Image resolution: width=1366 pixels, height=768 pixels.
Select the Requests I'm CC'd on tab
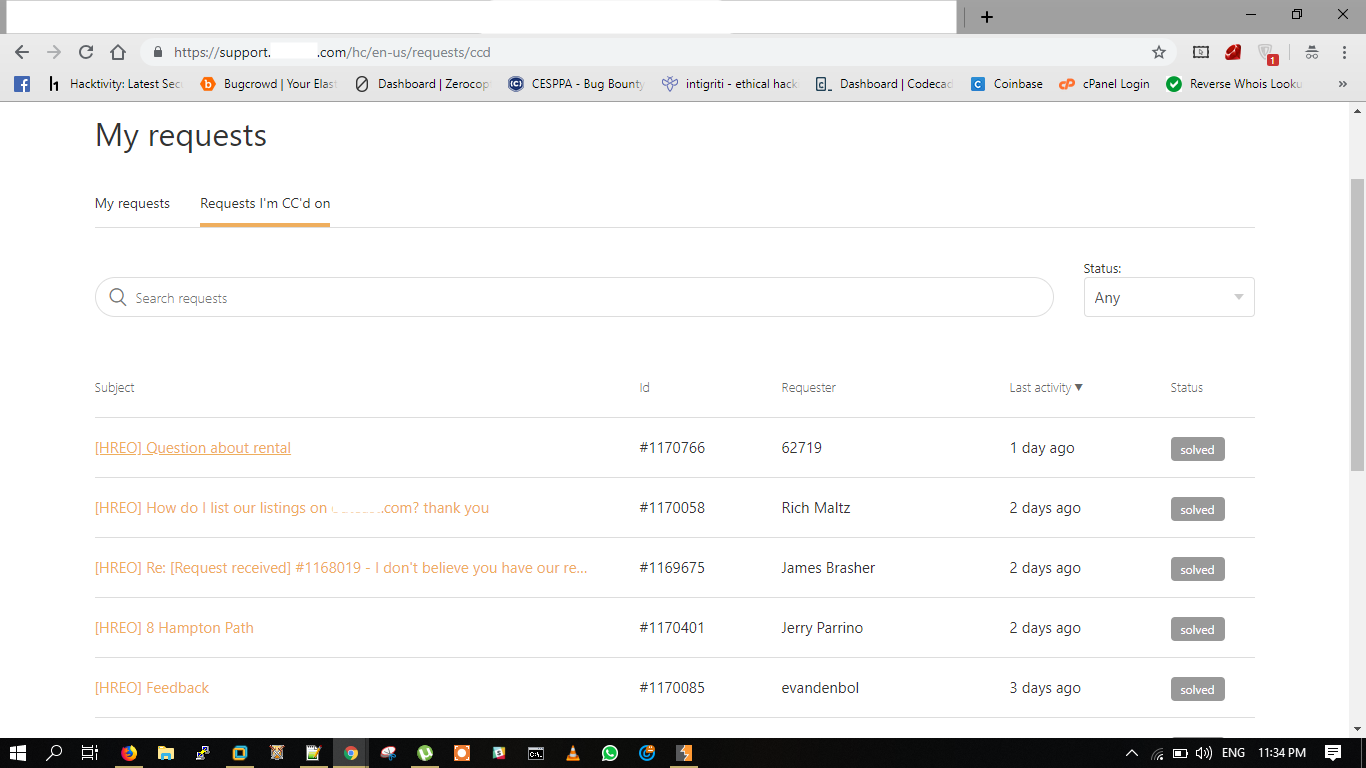pos(265,203)
